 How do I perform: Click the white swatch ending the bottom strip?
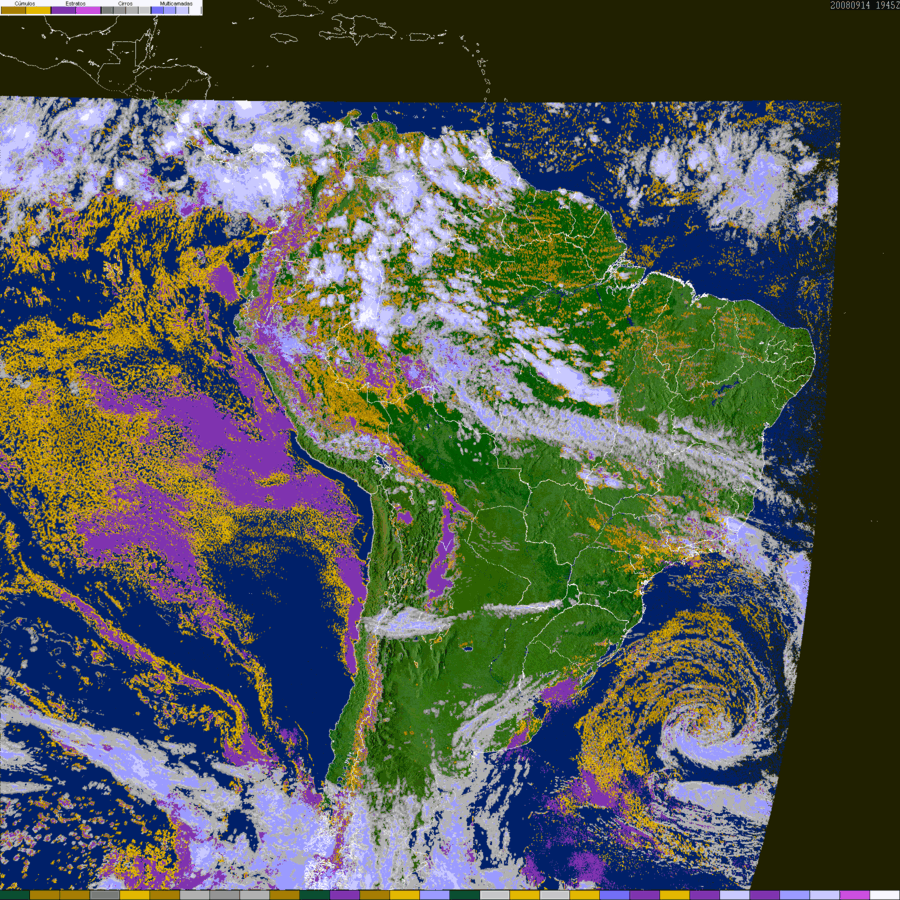tap(885, 895)
